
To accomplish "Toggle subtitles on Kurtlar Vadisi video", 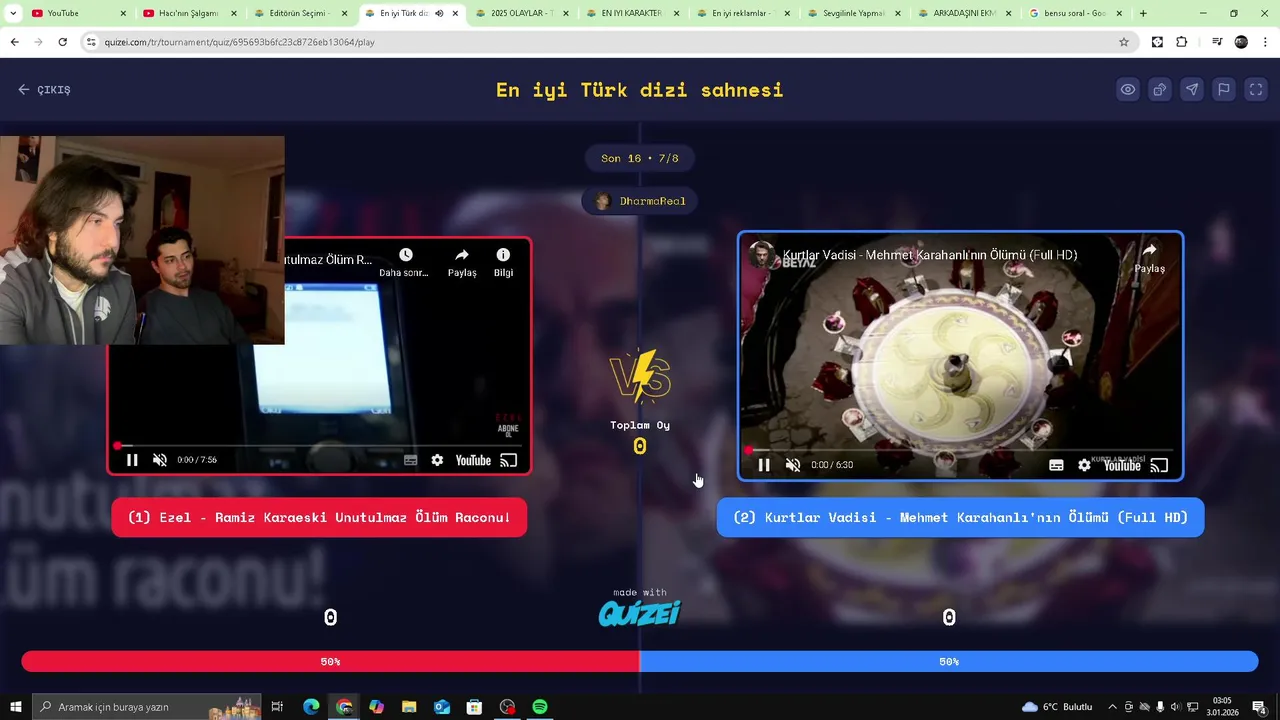I will [1056, 465].
